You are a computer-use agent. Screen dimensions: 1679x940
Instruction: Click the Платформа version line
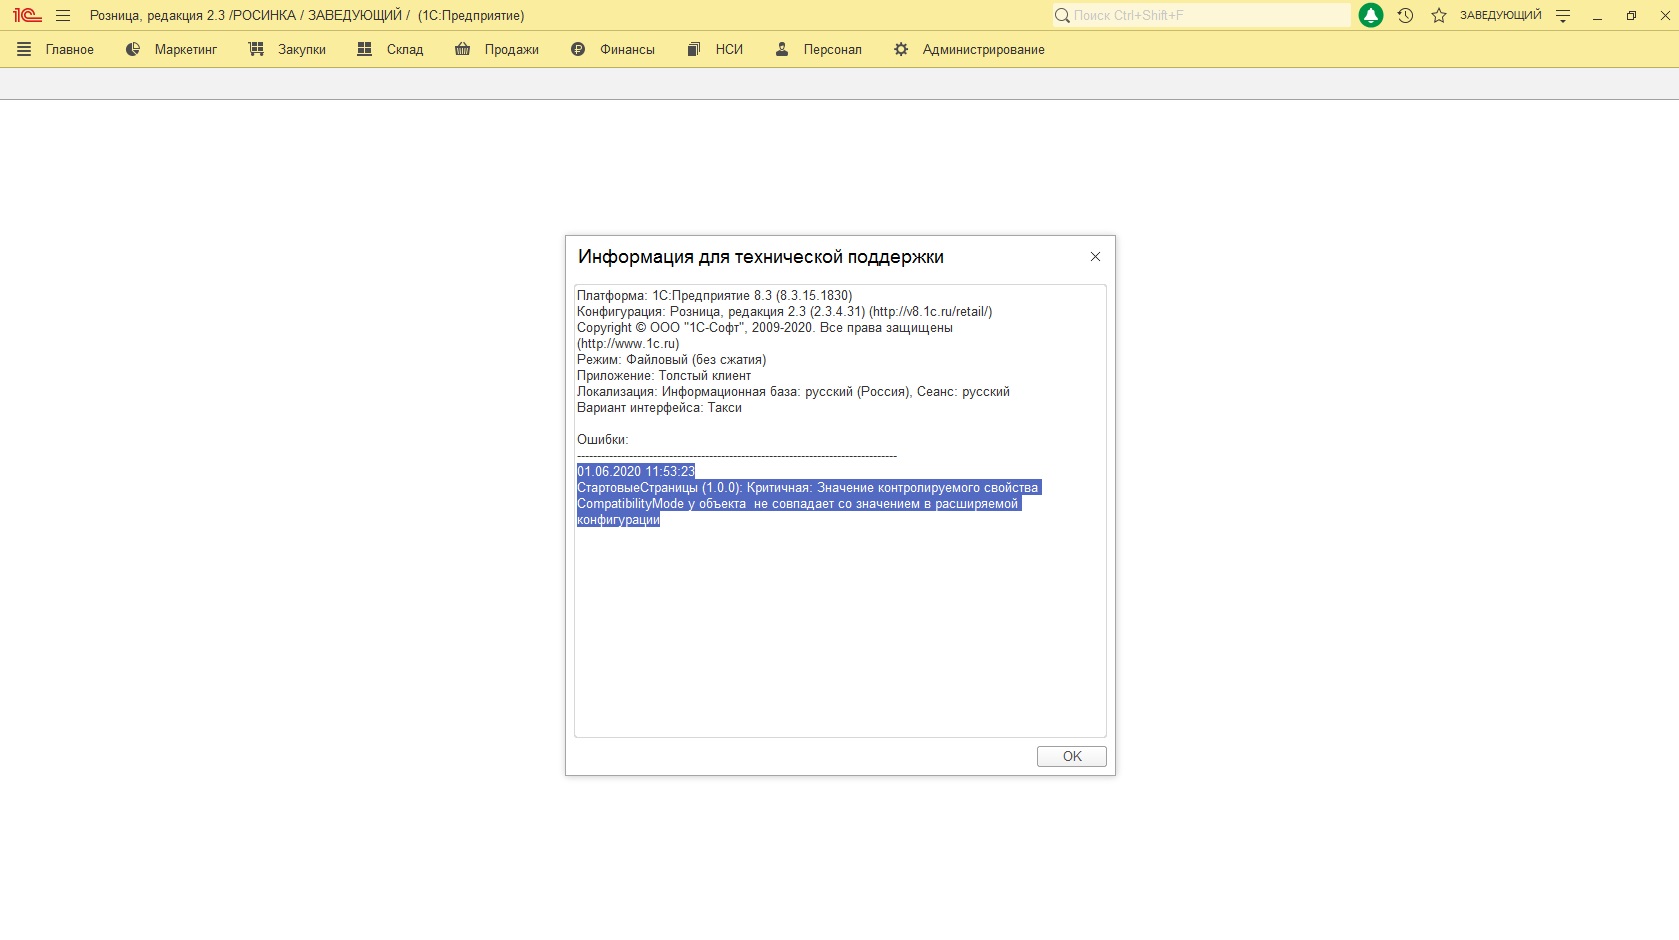[714, 296]
